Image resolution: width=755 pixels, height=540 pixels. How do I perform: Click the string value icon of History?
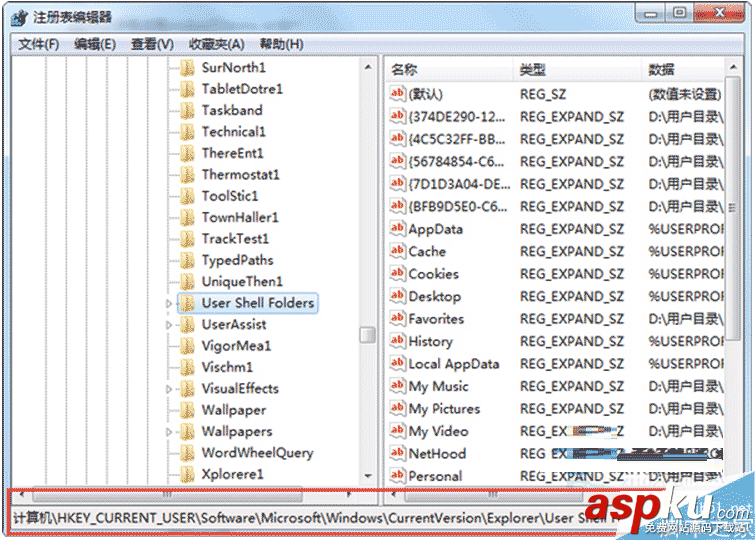397,341
